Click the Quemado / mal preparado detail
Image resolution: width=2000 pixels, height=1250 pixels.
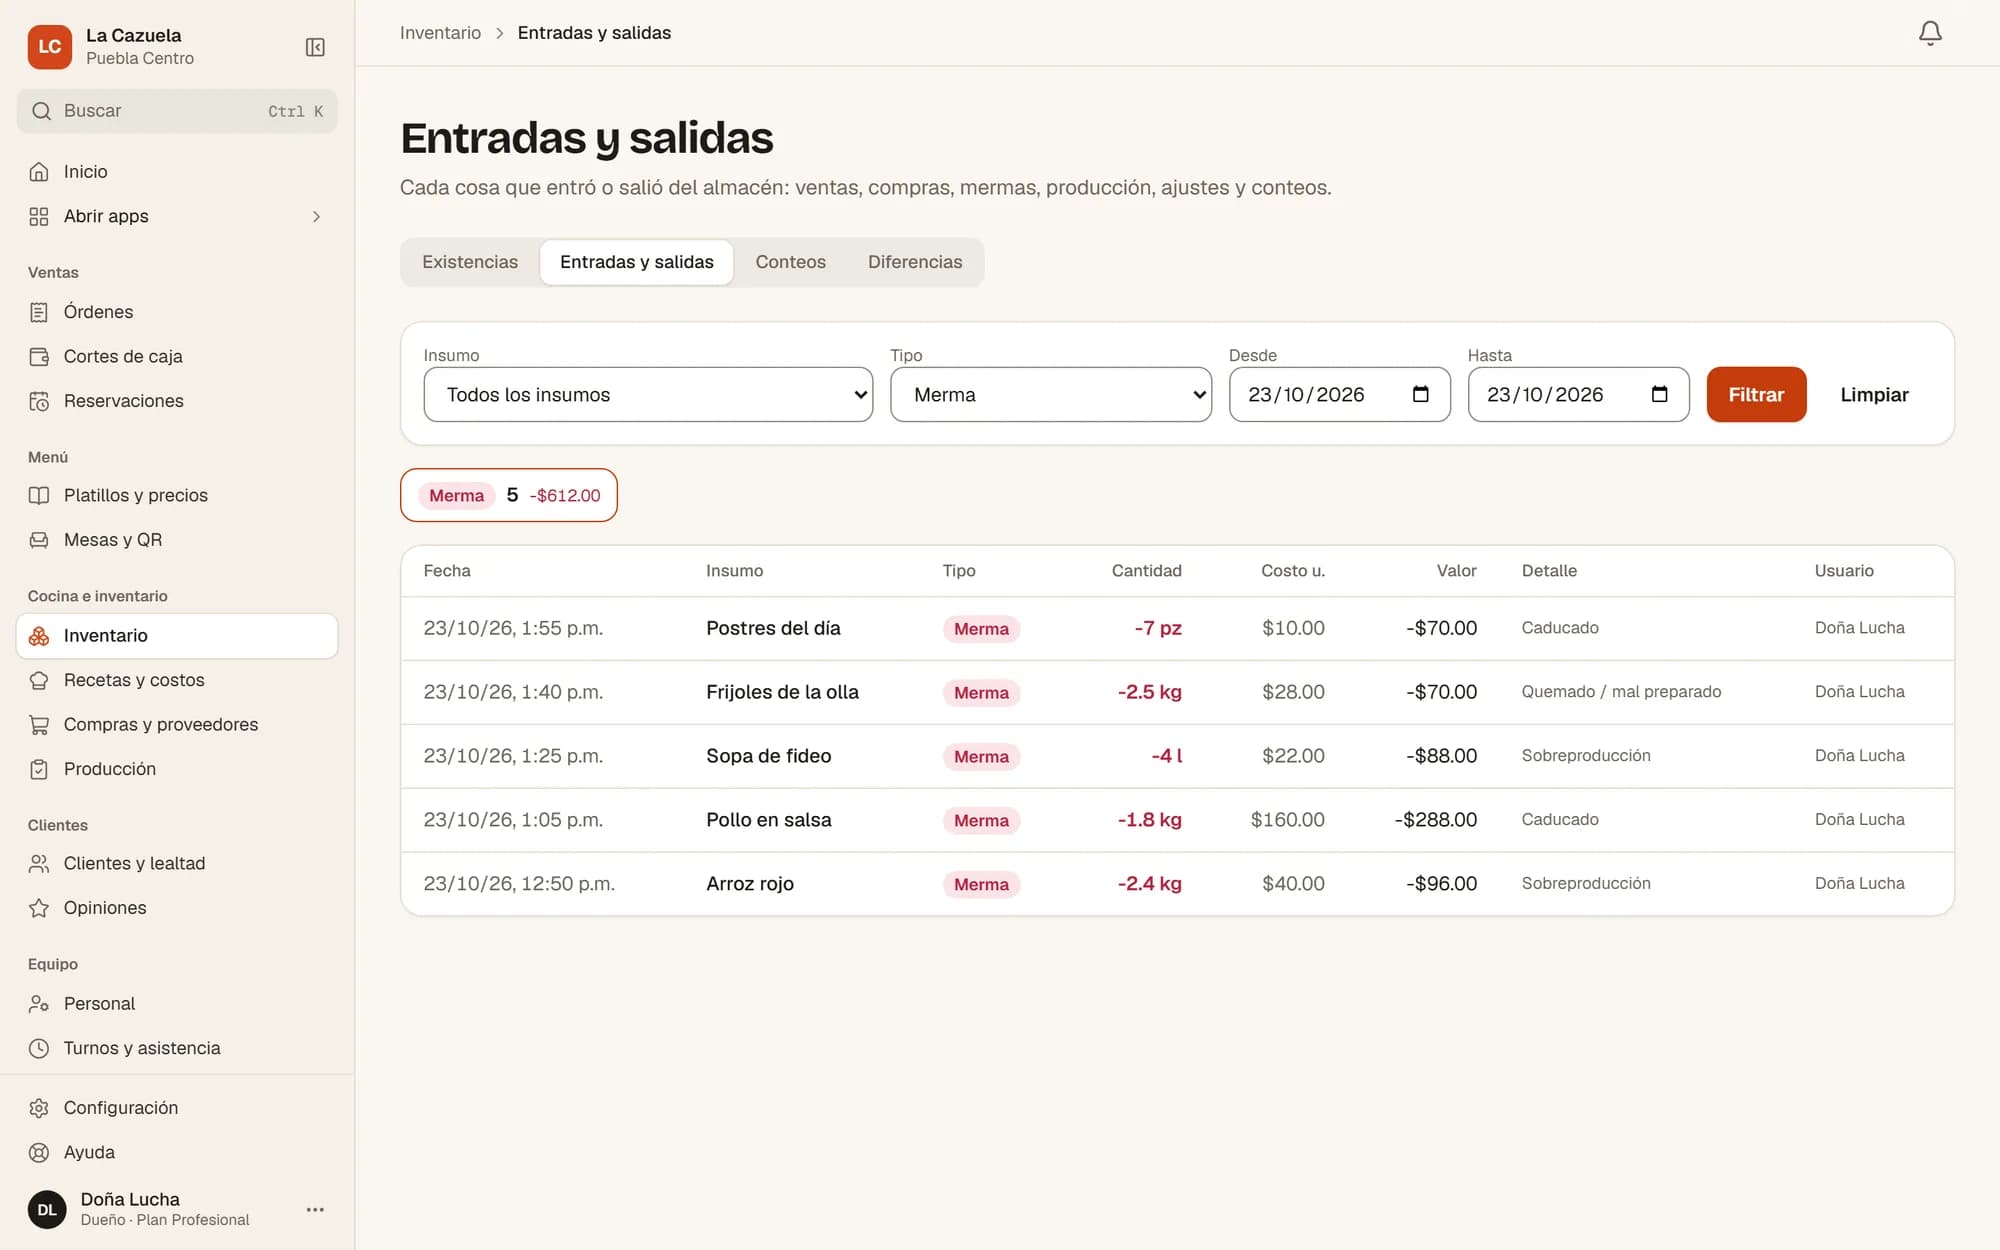click(1621, 692)
